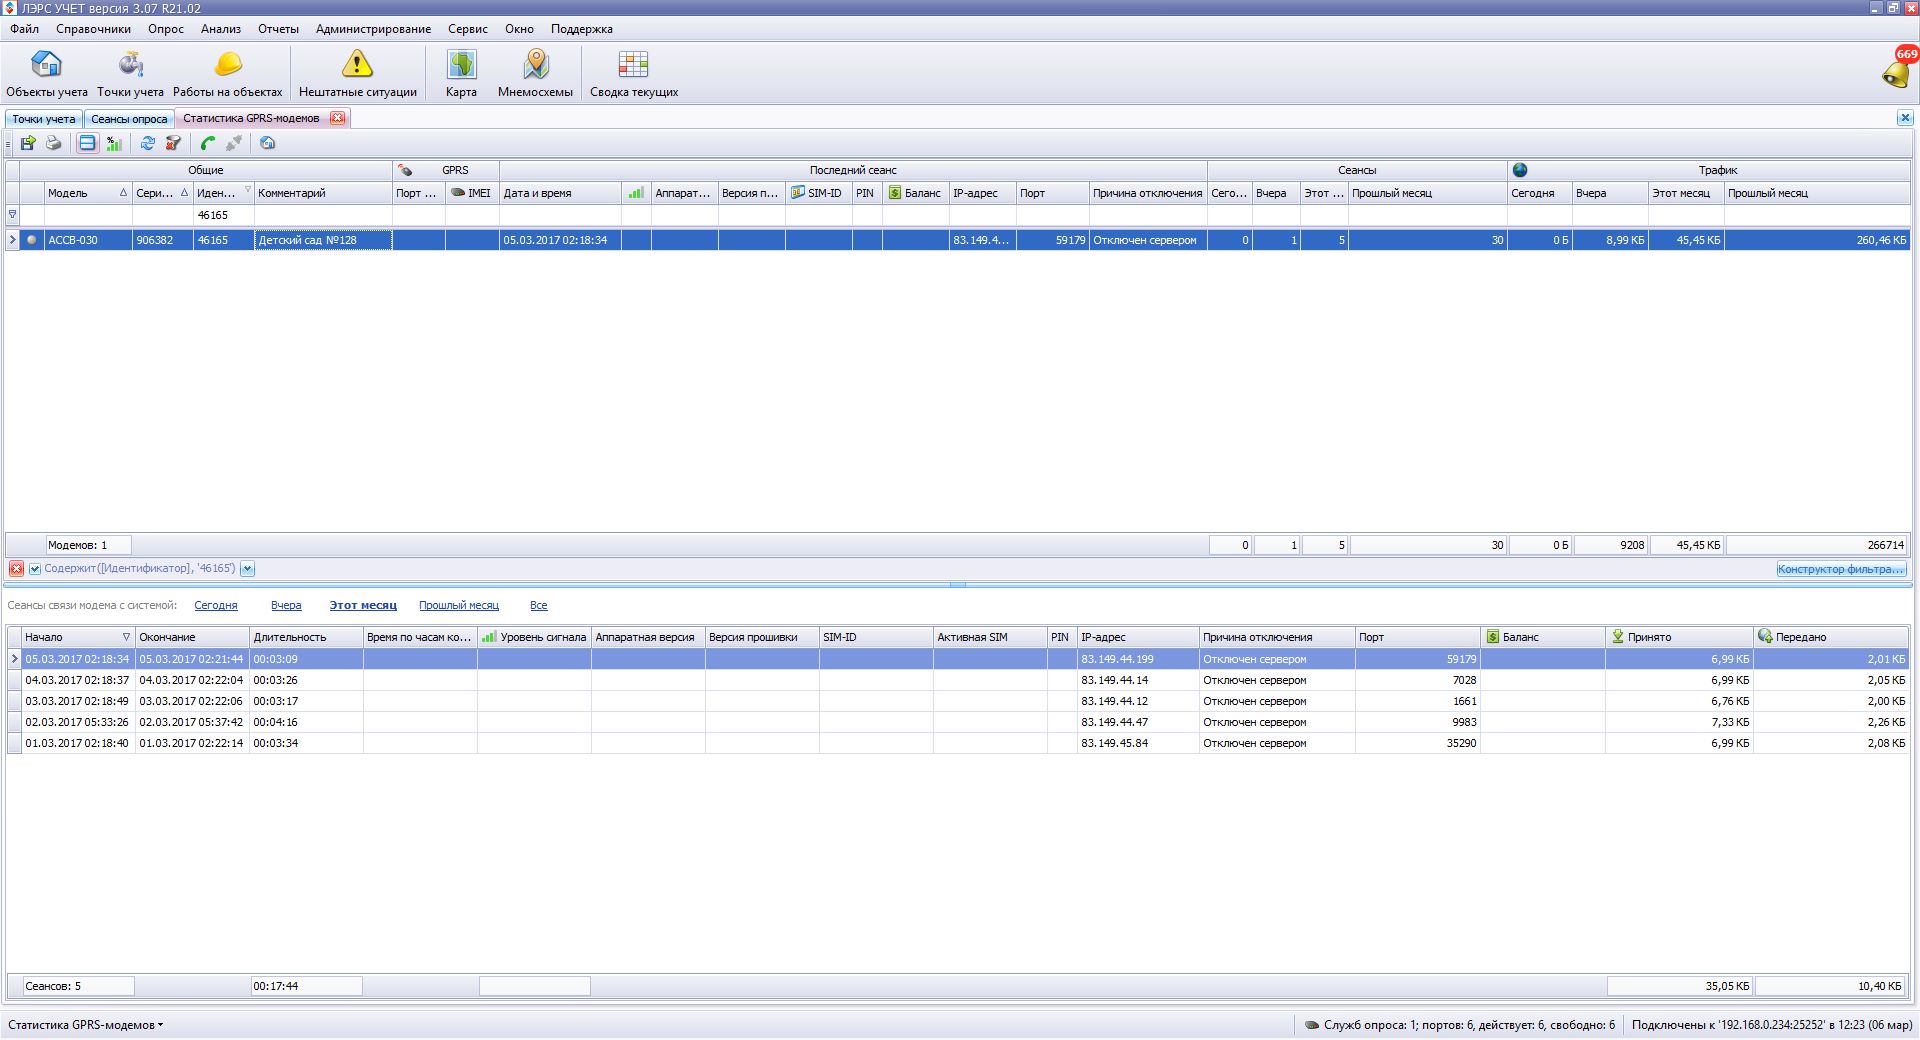Open the filter history dropdown arrow

247,569
